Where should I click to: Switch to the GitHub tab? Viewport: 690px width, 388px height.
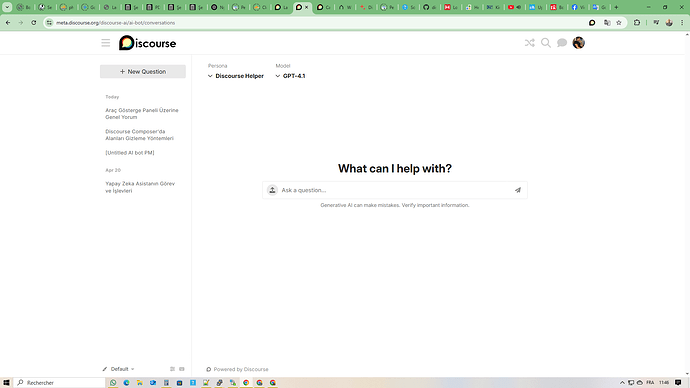429,7
